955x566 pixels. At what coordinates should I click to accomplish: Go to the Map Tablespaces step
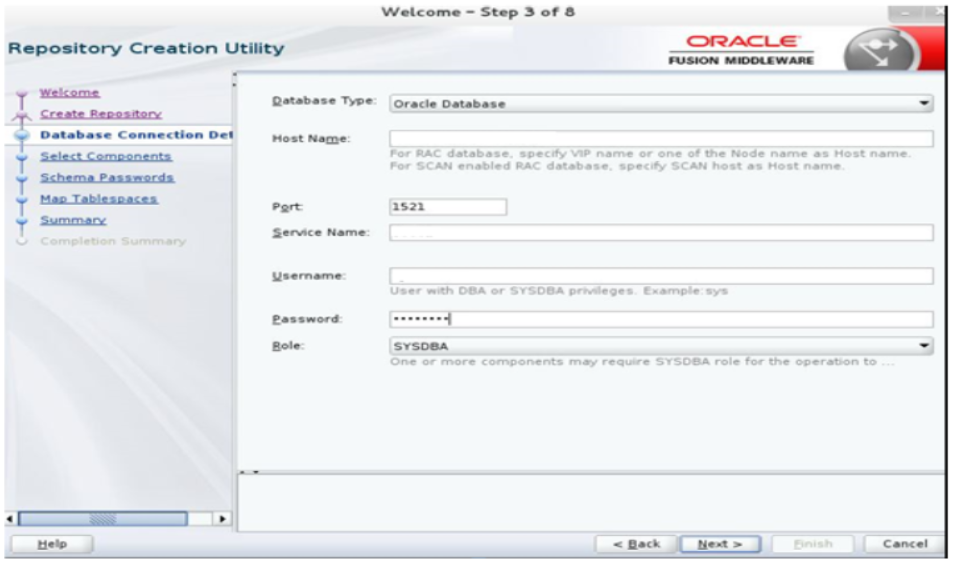coord(99,199)
